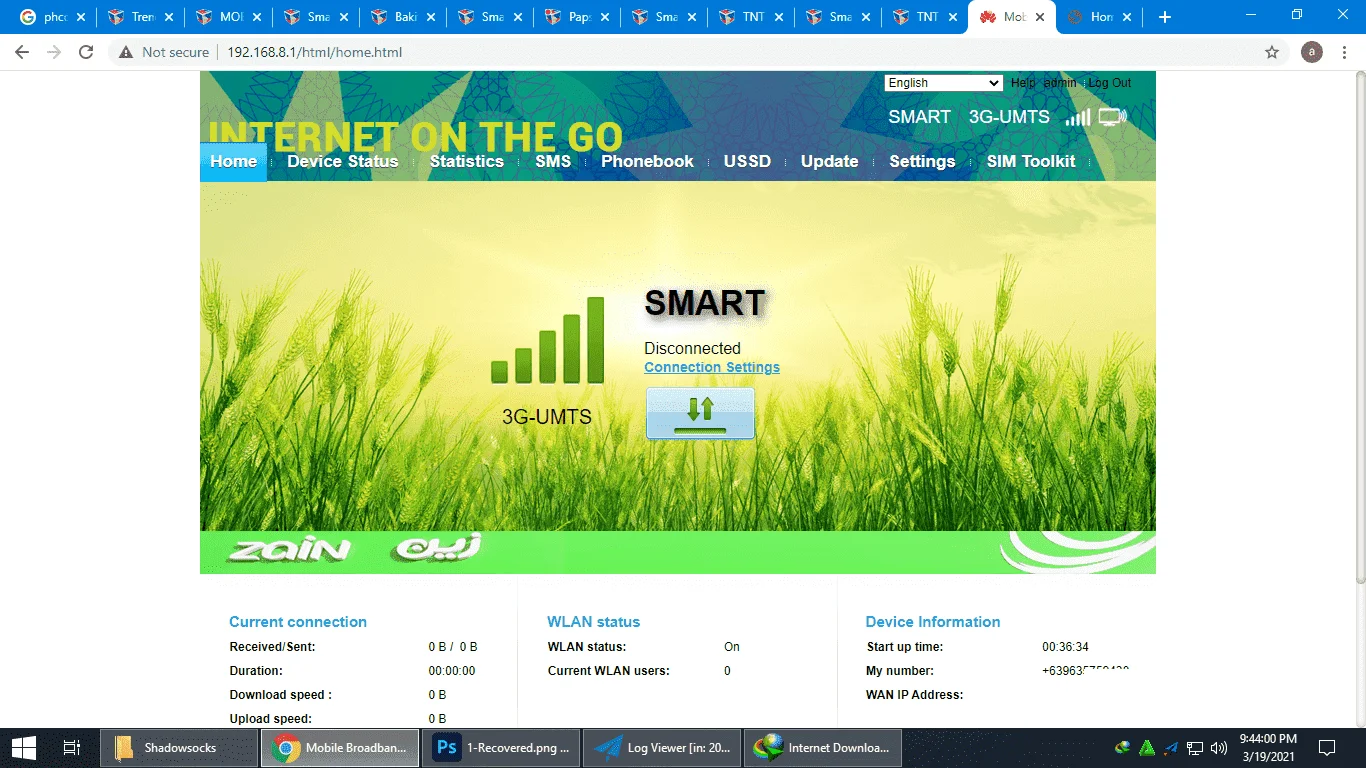The height and width of the screenshot is (768, 1366).
Task: Open the Settings page
Action: (922, 161)
